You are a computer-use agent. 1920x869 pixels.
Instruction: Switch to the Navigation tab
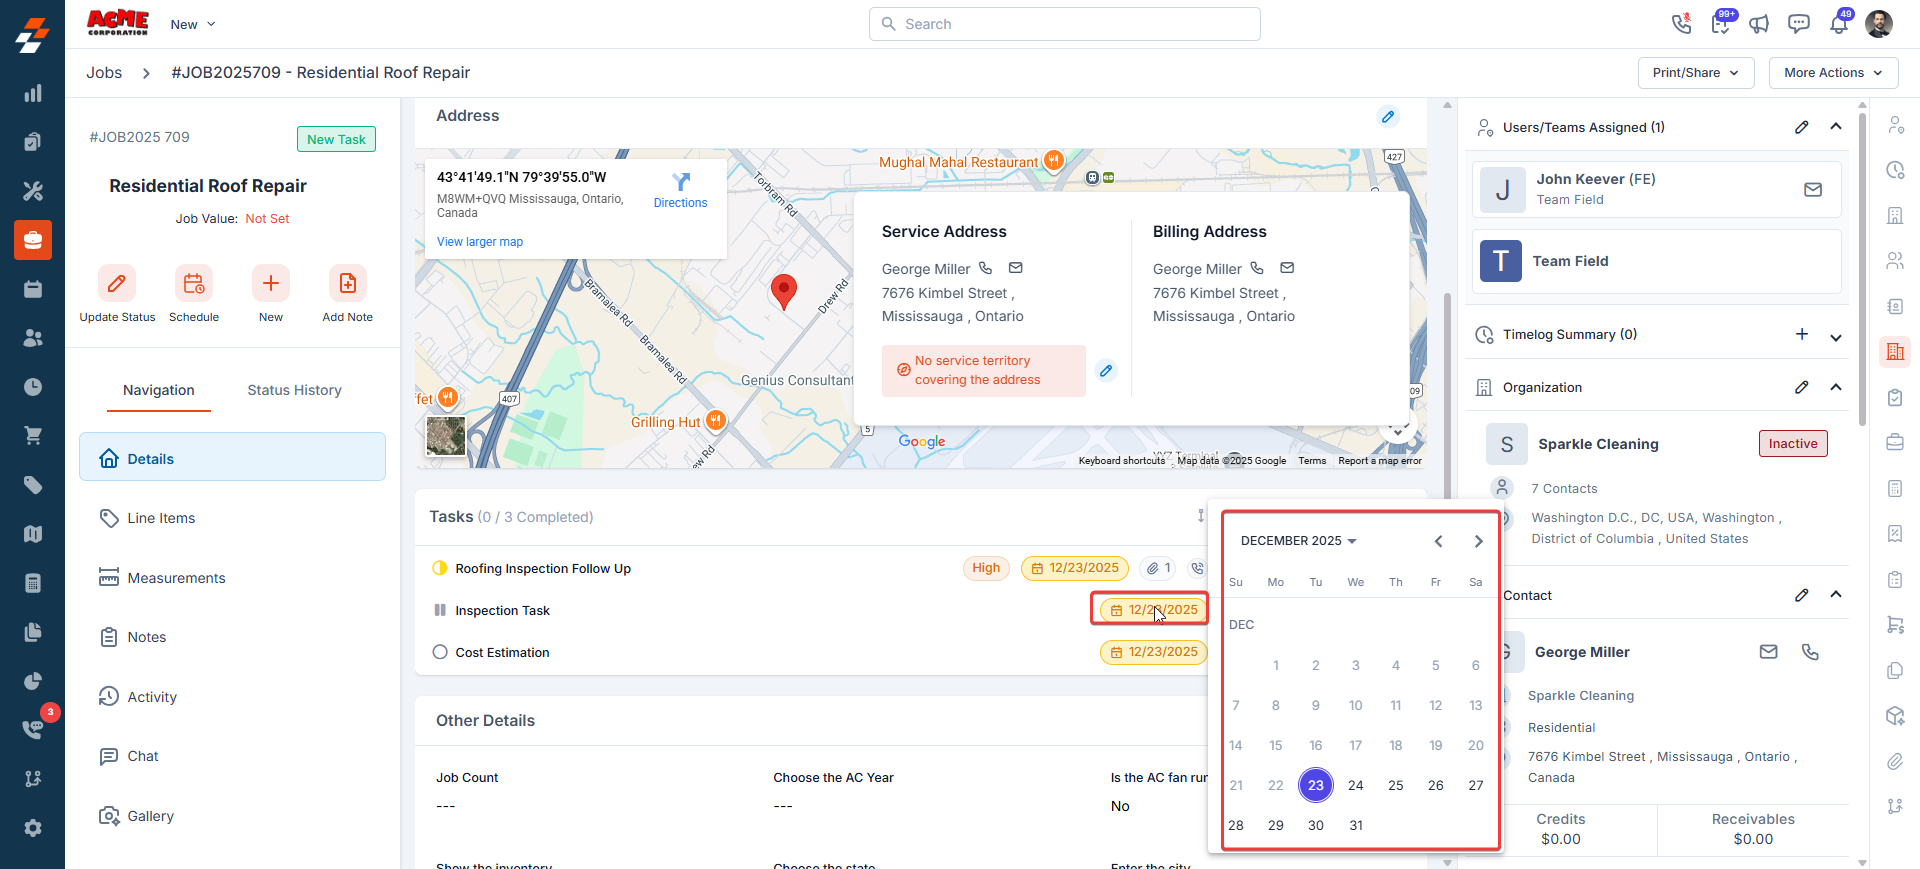point(159,390)
